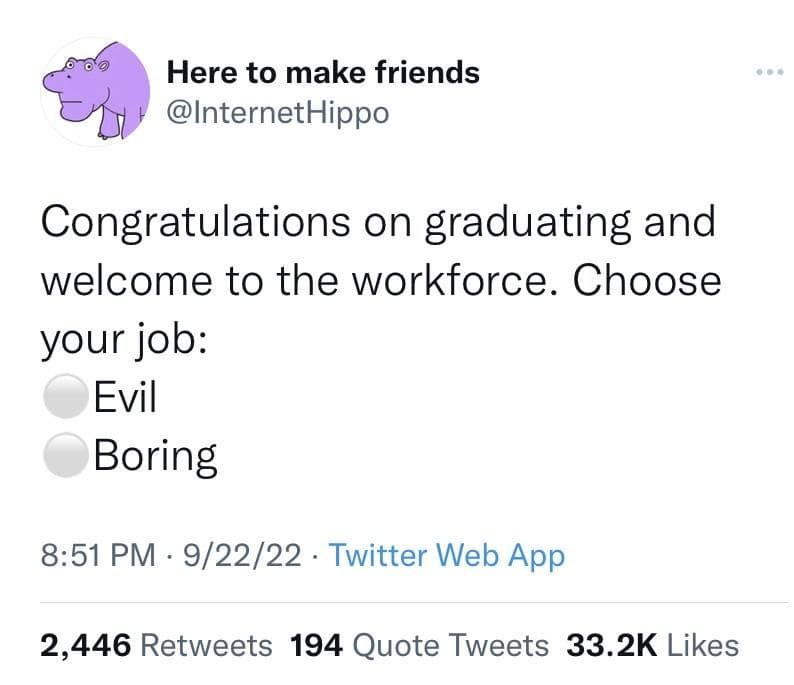Click the "Evil" option label text

pos(124,399)
